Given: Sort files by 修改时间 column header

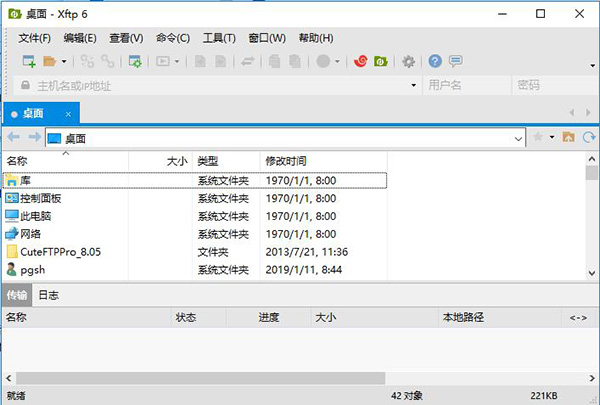Looking at the screenshot, I should tap(286, 161).
